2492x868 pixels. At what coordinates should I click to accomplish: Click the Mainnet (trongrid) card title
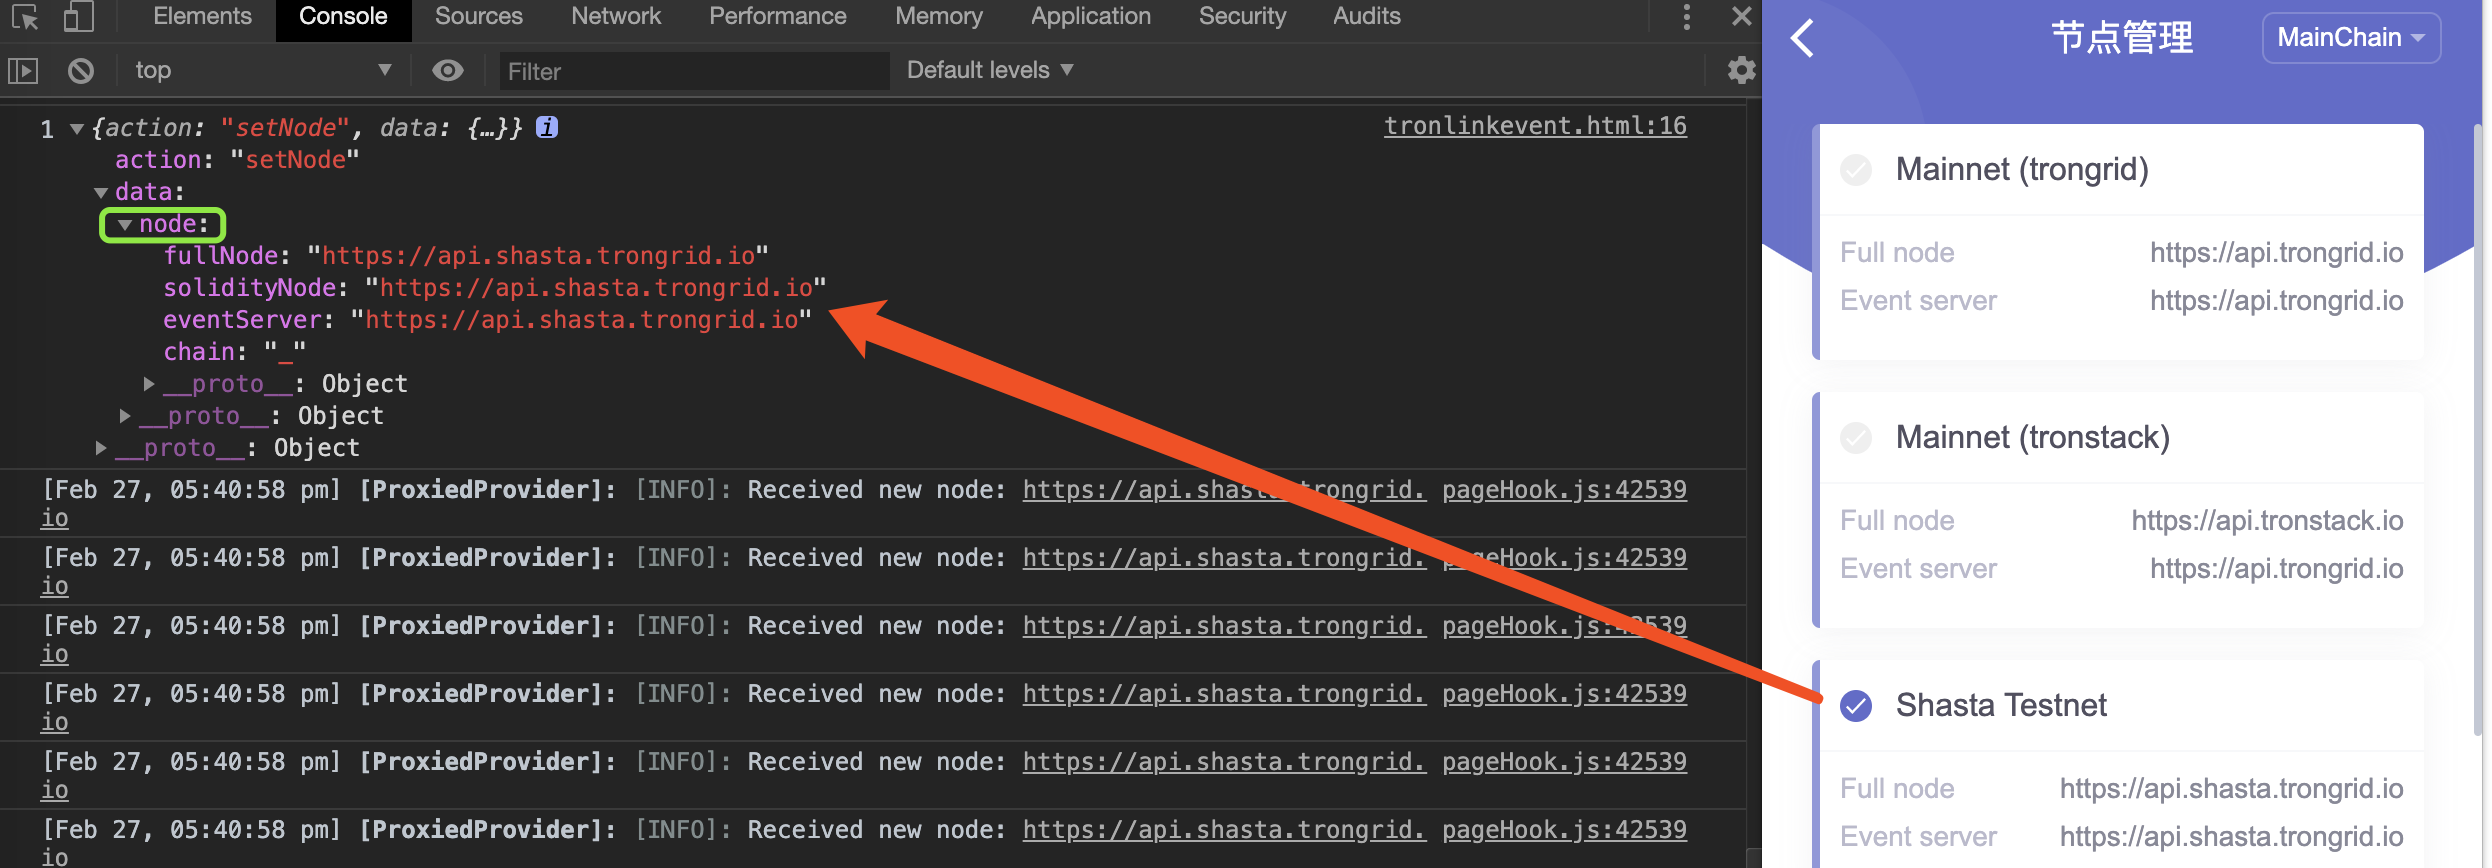(2022, 170)
